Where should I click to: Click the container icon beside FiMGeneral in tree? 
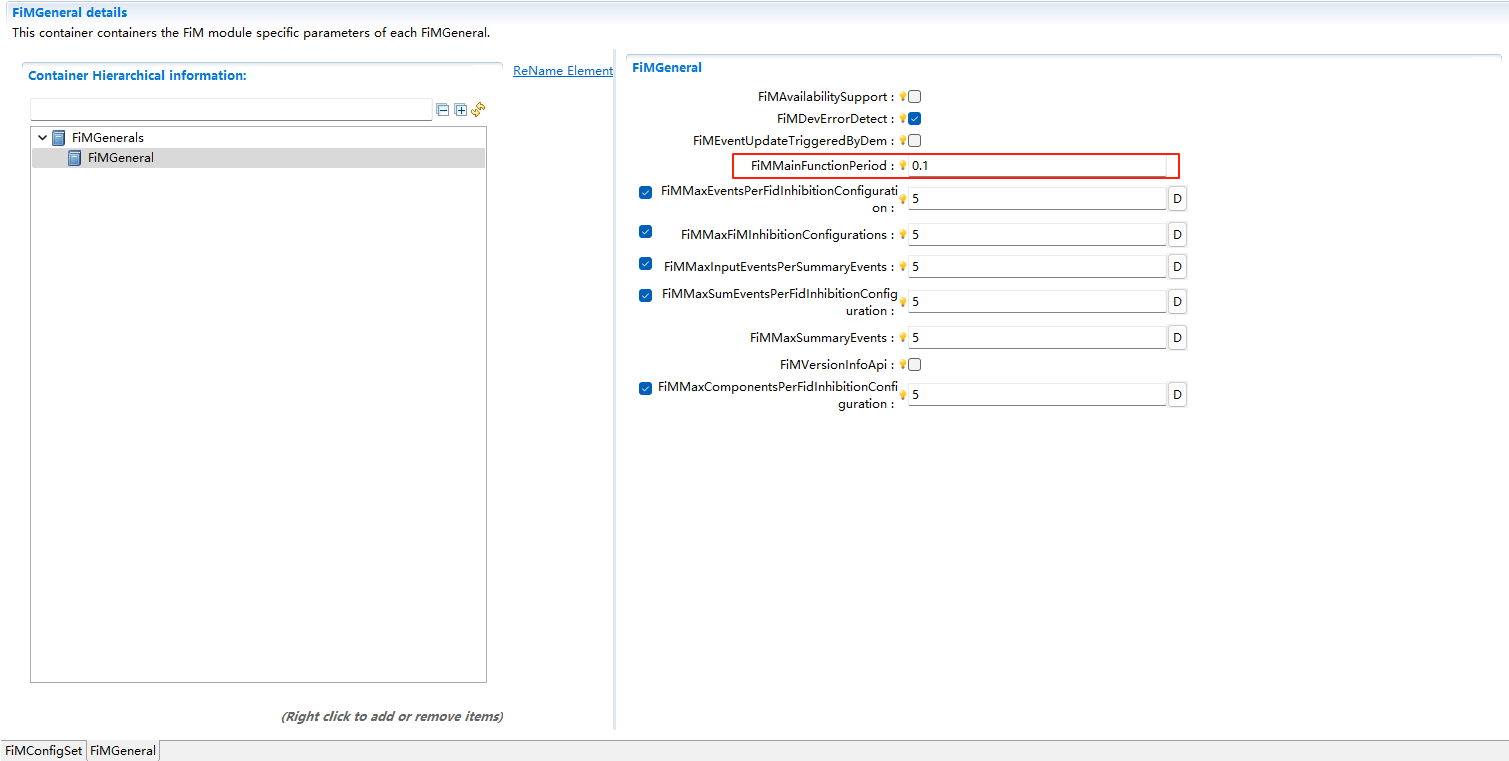[x=74, y=157]
